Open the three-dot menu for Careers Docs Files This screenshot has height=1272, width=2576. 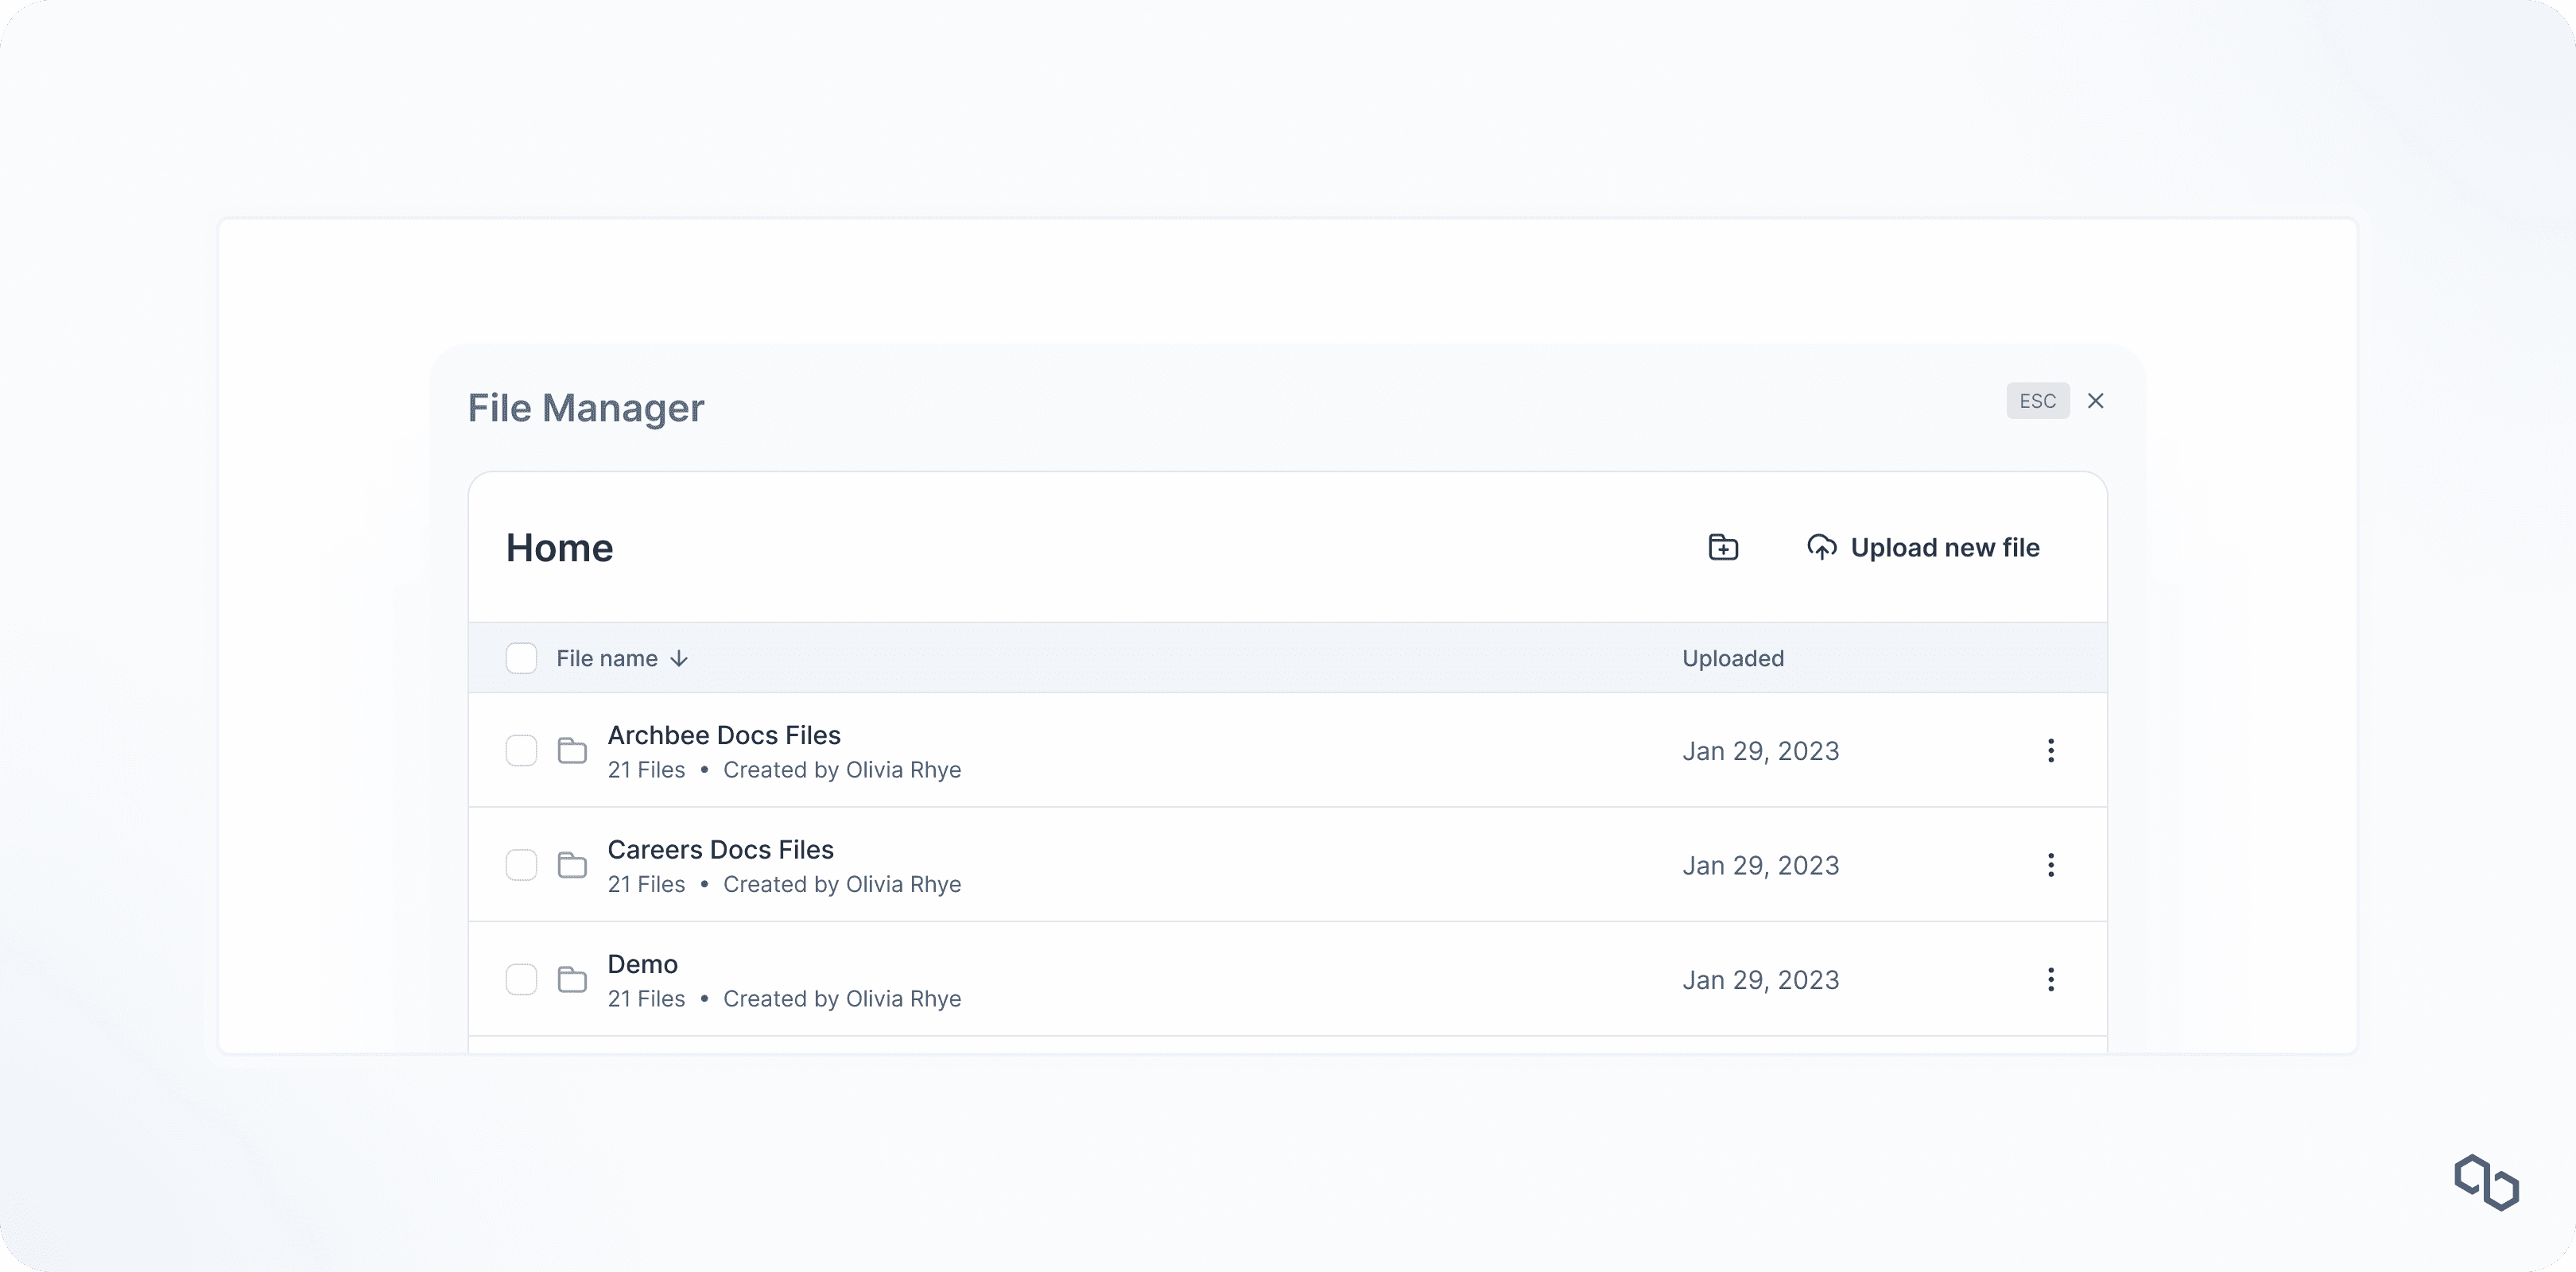point(2051,865)
